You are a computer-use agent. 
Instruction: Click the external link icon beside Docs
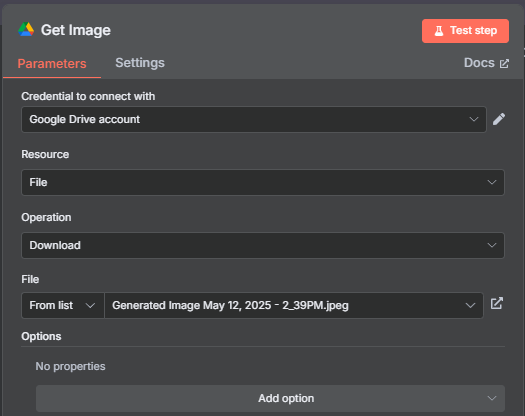tap(504, 64)
